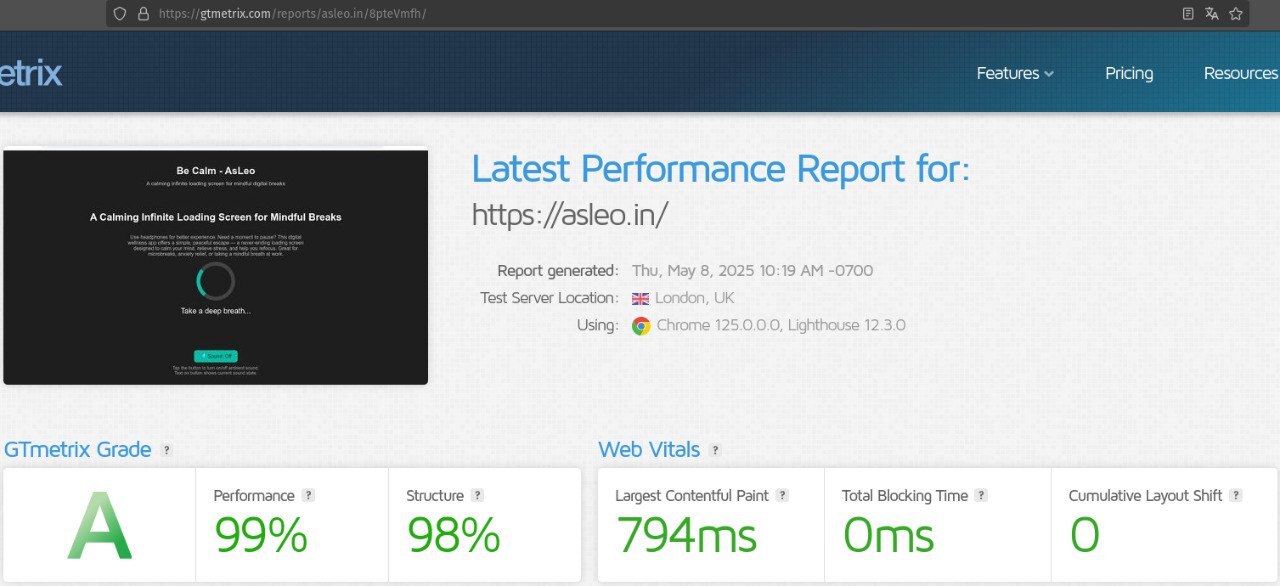Screen dimensions: 1280x586
Task: Click help icon next to Total Blocking Time
Action: (981, 495)
